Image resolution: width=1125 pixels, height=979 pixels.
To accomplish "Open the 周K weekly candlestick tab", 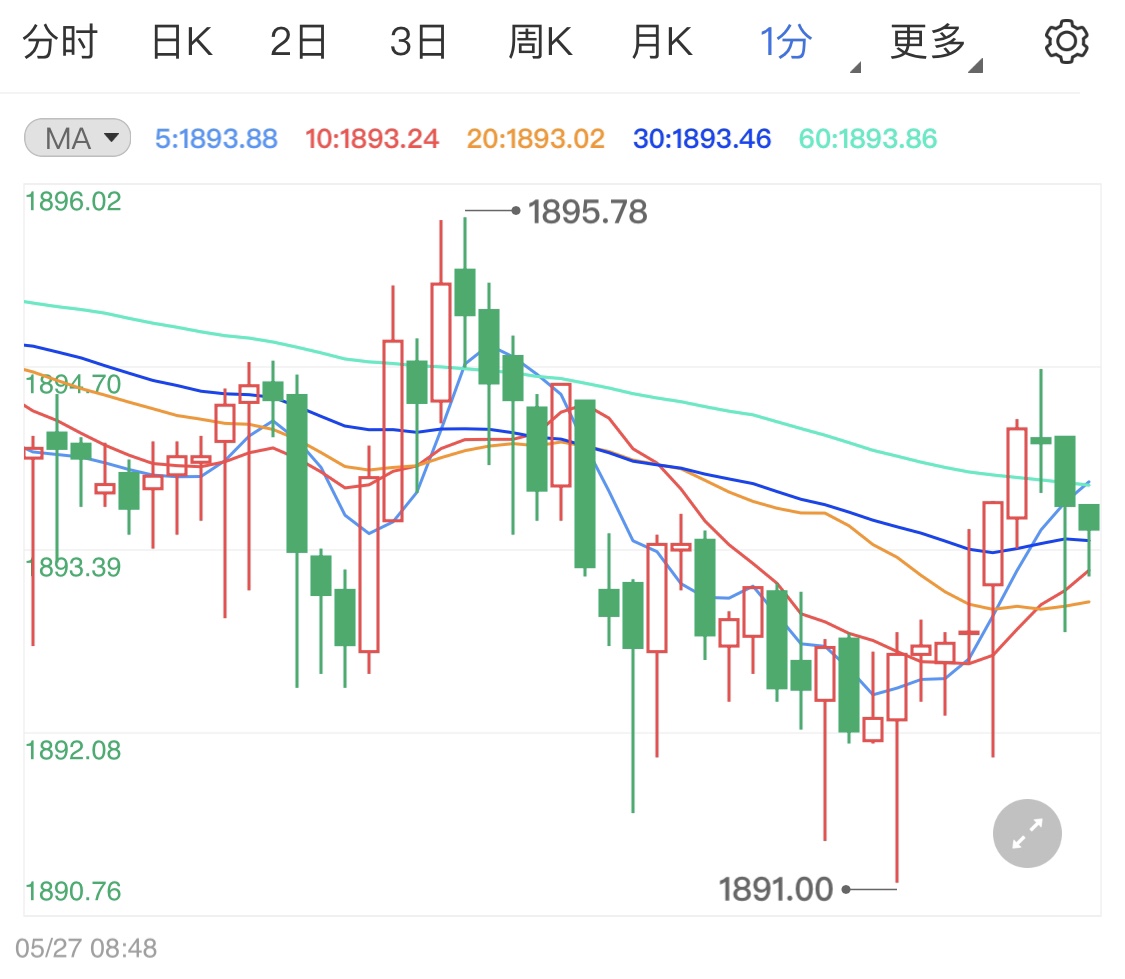I will pos(540,42).
